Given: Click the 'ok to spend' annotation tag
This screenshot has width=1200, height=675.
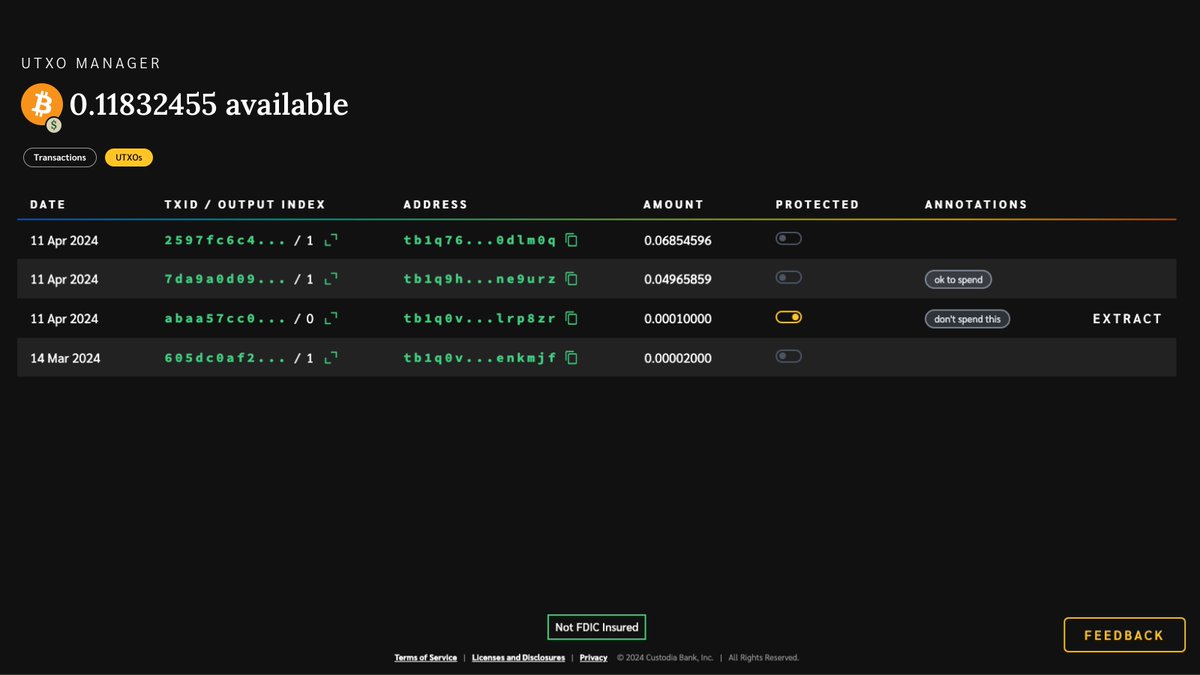Looking at the screenshot, I should 958,280.
